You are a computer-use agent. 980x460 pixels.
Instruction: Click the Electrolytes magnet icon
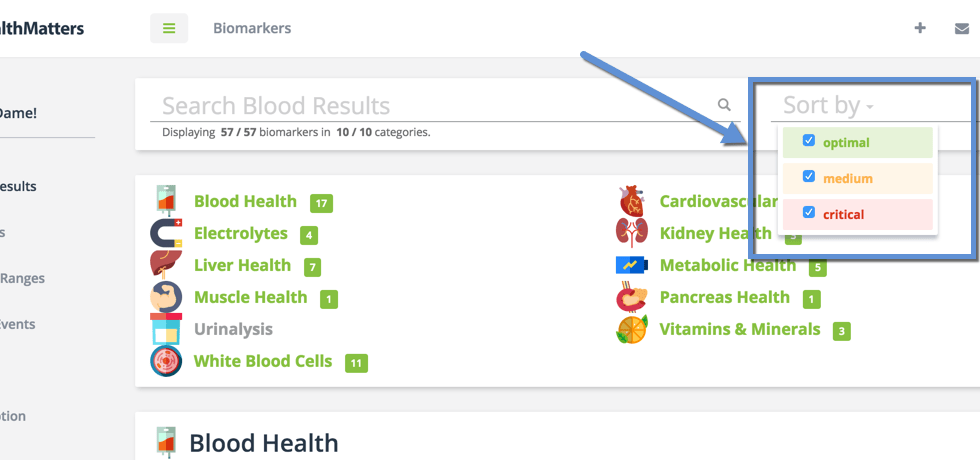pos(166,234)
